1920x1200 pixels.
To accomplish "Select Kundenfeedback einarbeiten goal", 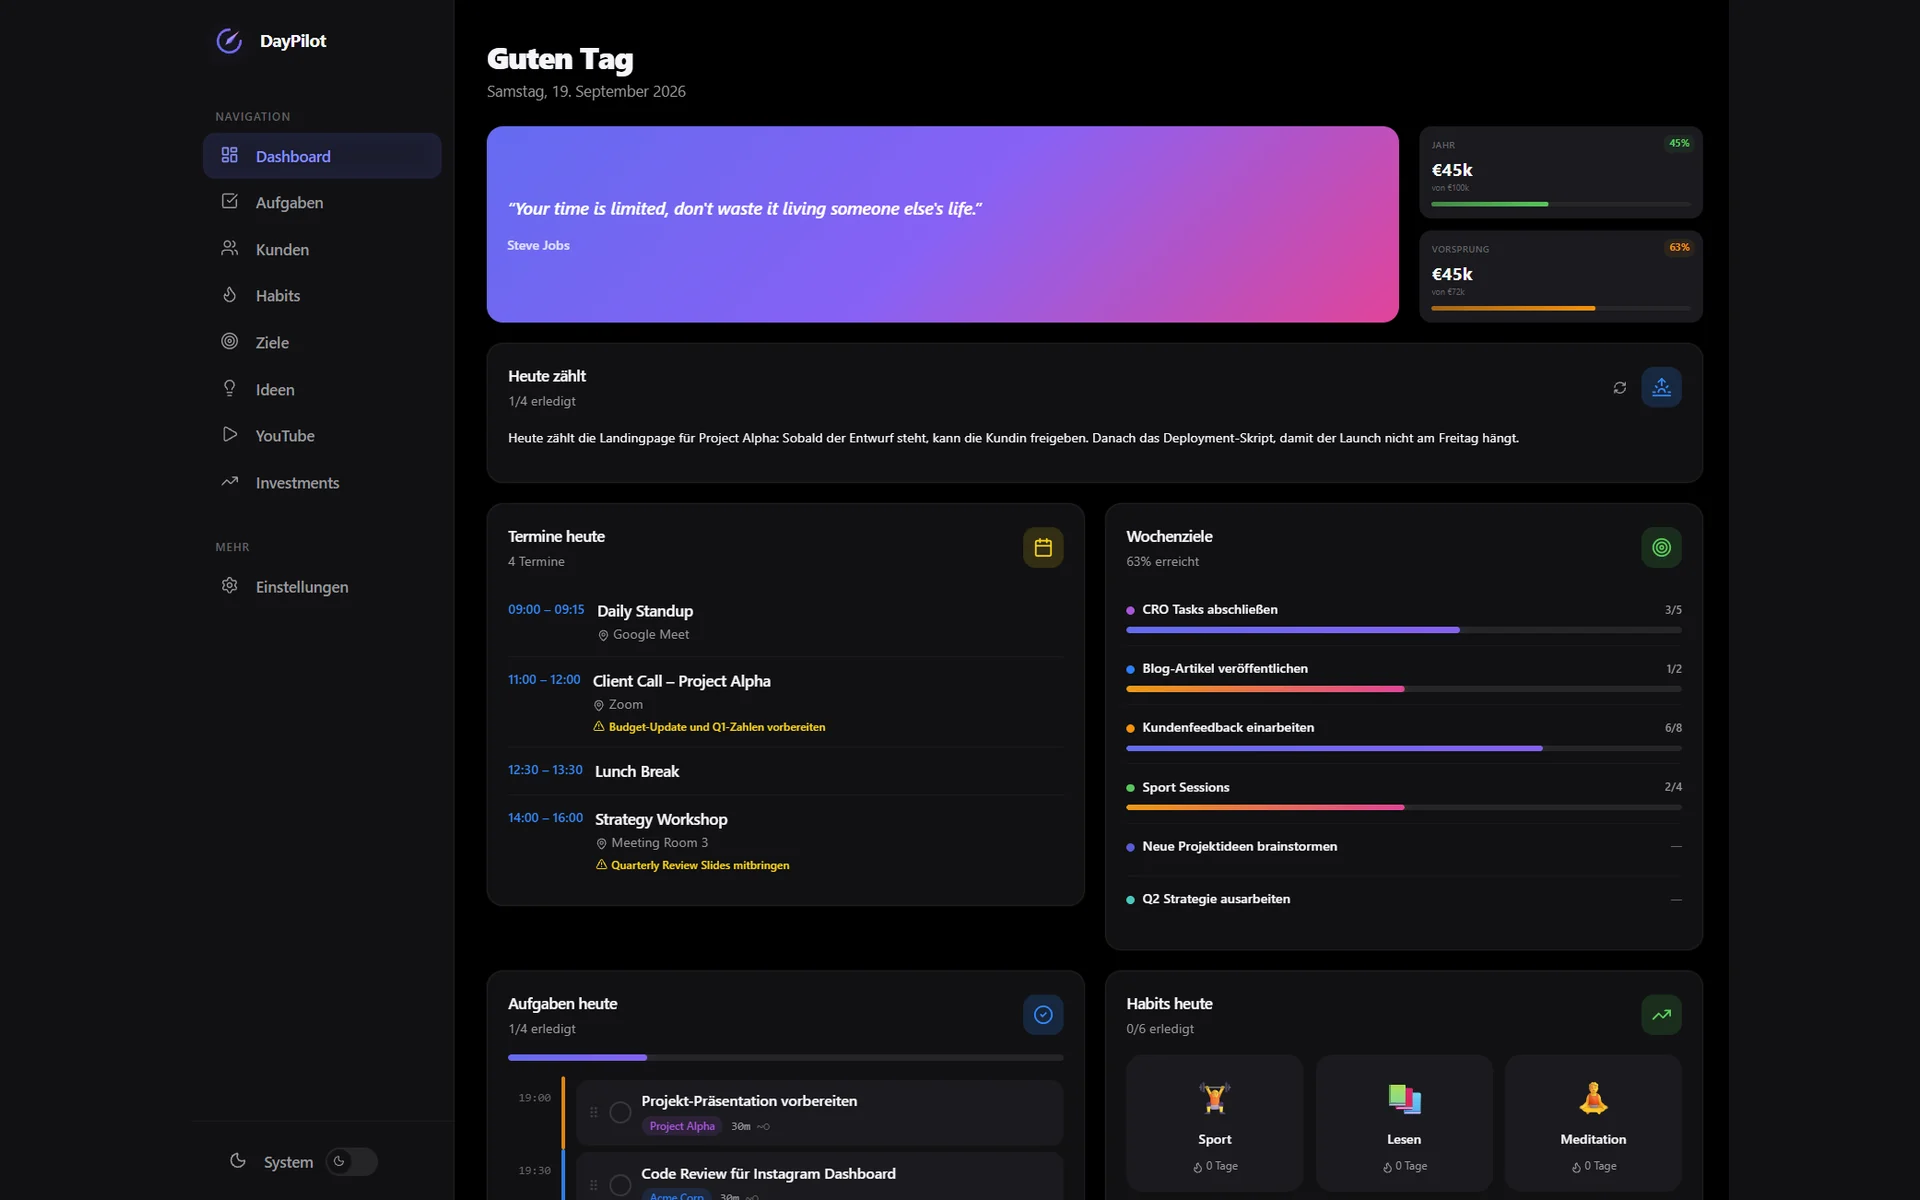I will coord(1404,736).
